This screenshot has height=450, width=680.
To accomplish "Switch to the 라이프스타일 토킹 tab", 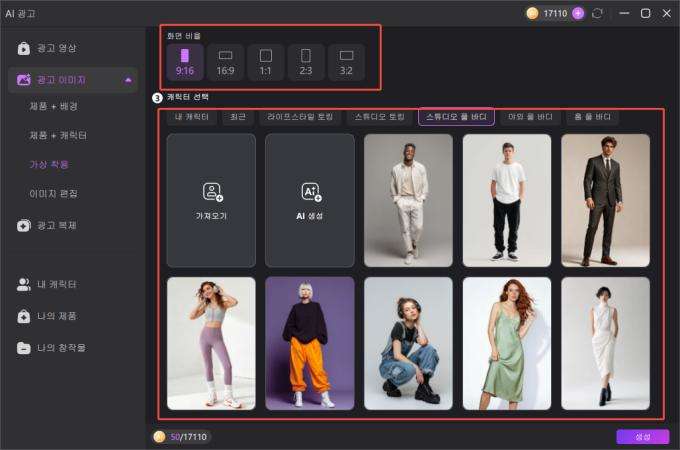I will pos(300,117).
